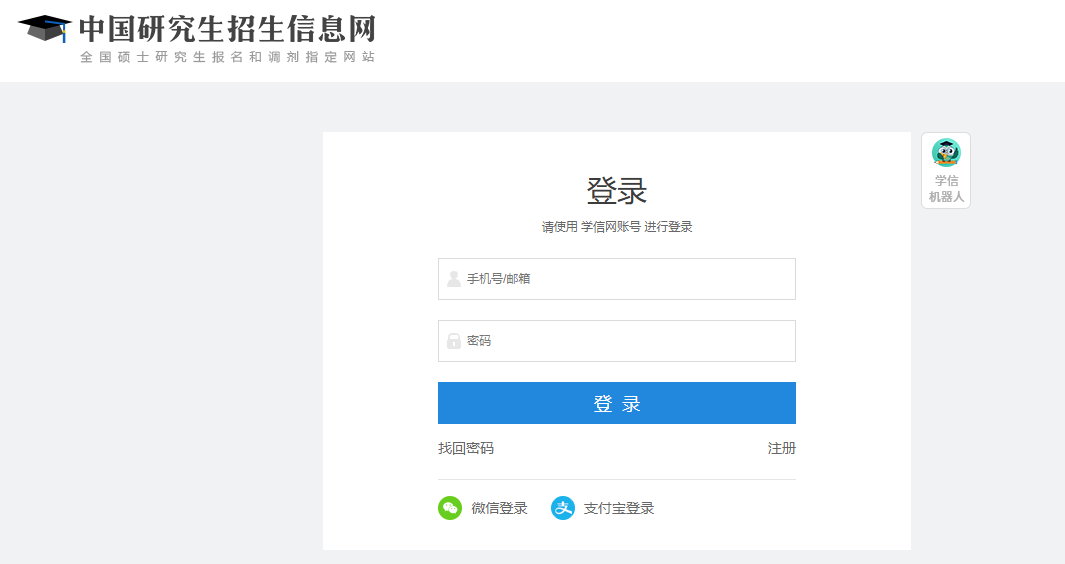Open the 找回密码 link
This screenshot has height=564, width=1065.
(x=466, y=448)
